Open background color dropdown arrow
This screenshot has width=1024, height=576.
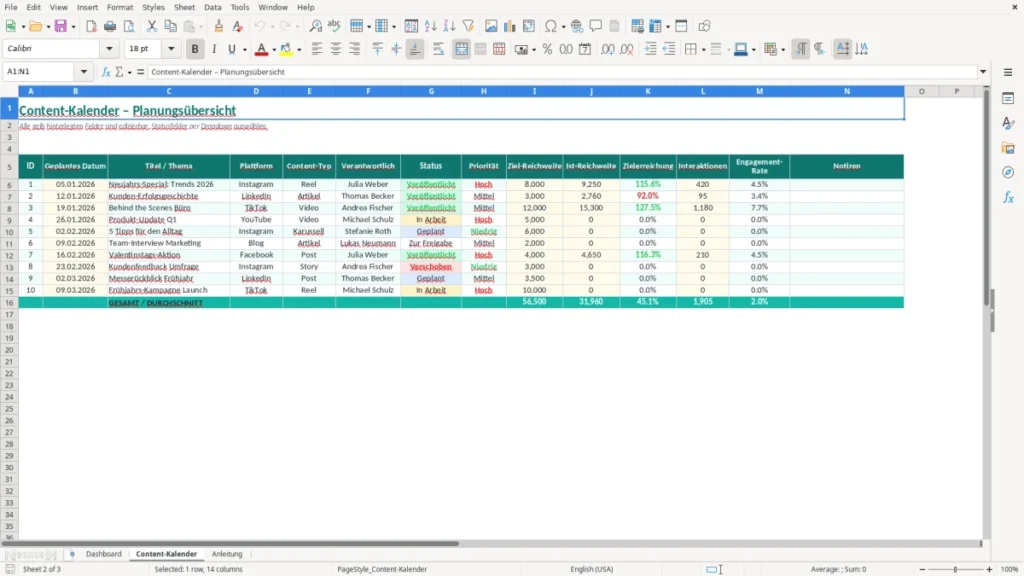click(299, 50)
